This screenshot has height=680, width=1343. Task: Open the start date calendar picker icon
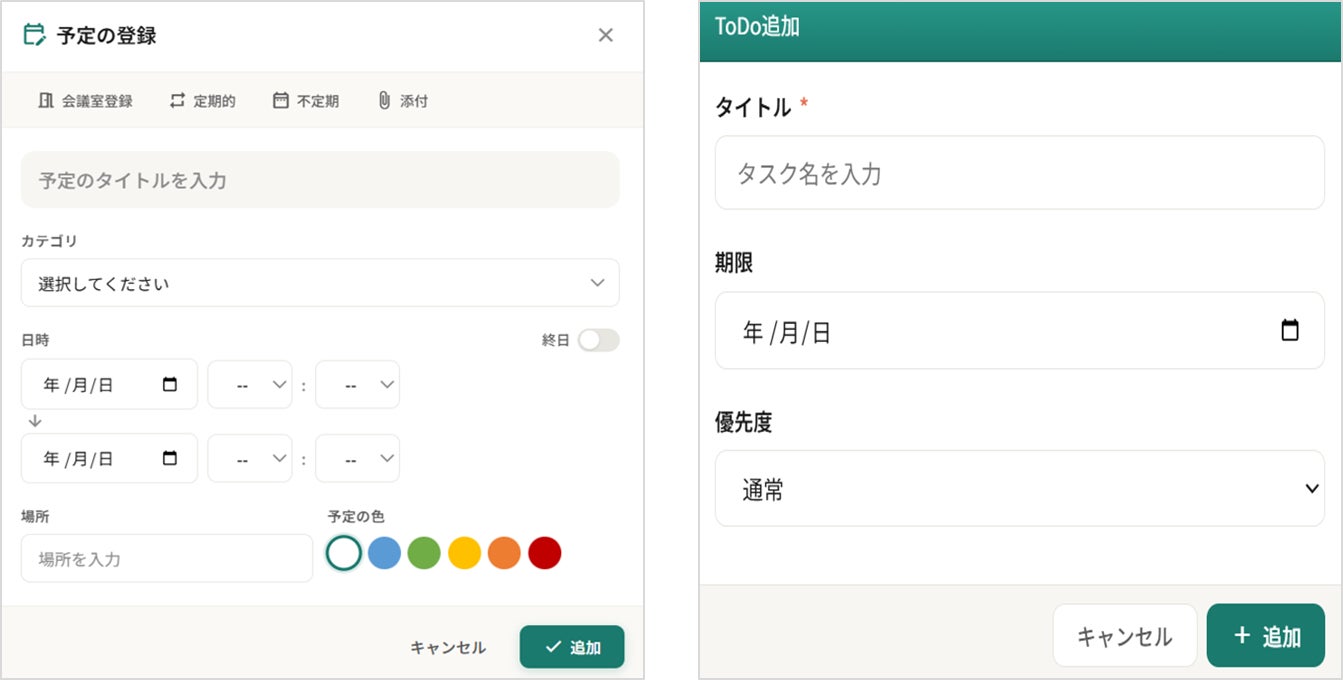pyautogui.click(x=170, y=385)
